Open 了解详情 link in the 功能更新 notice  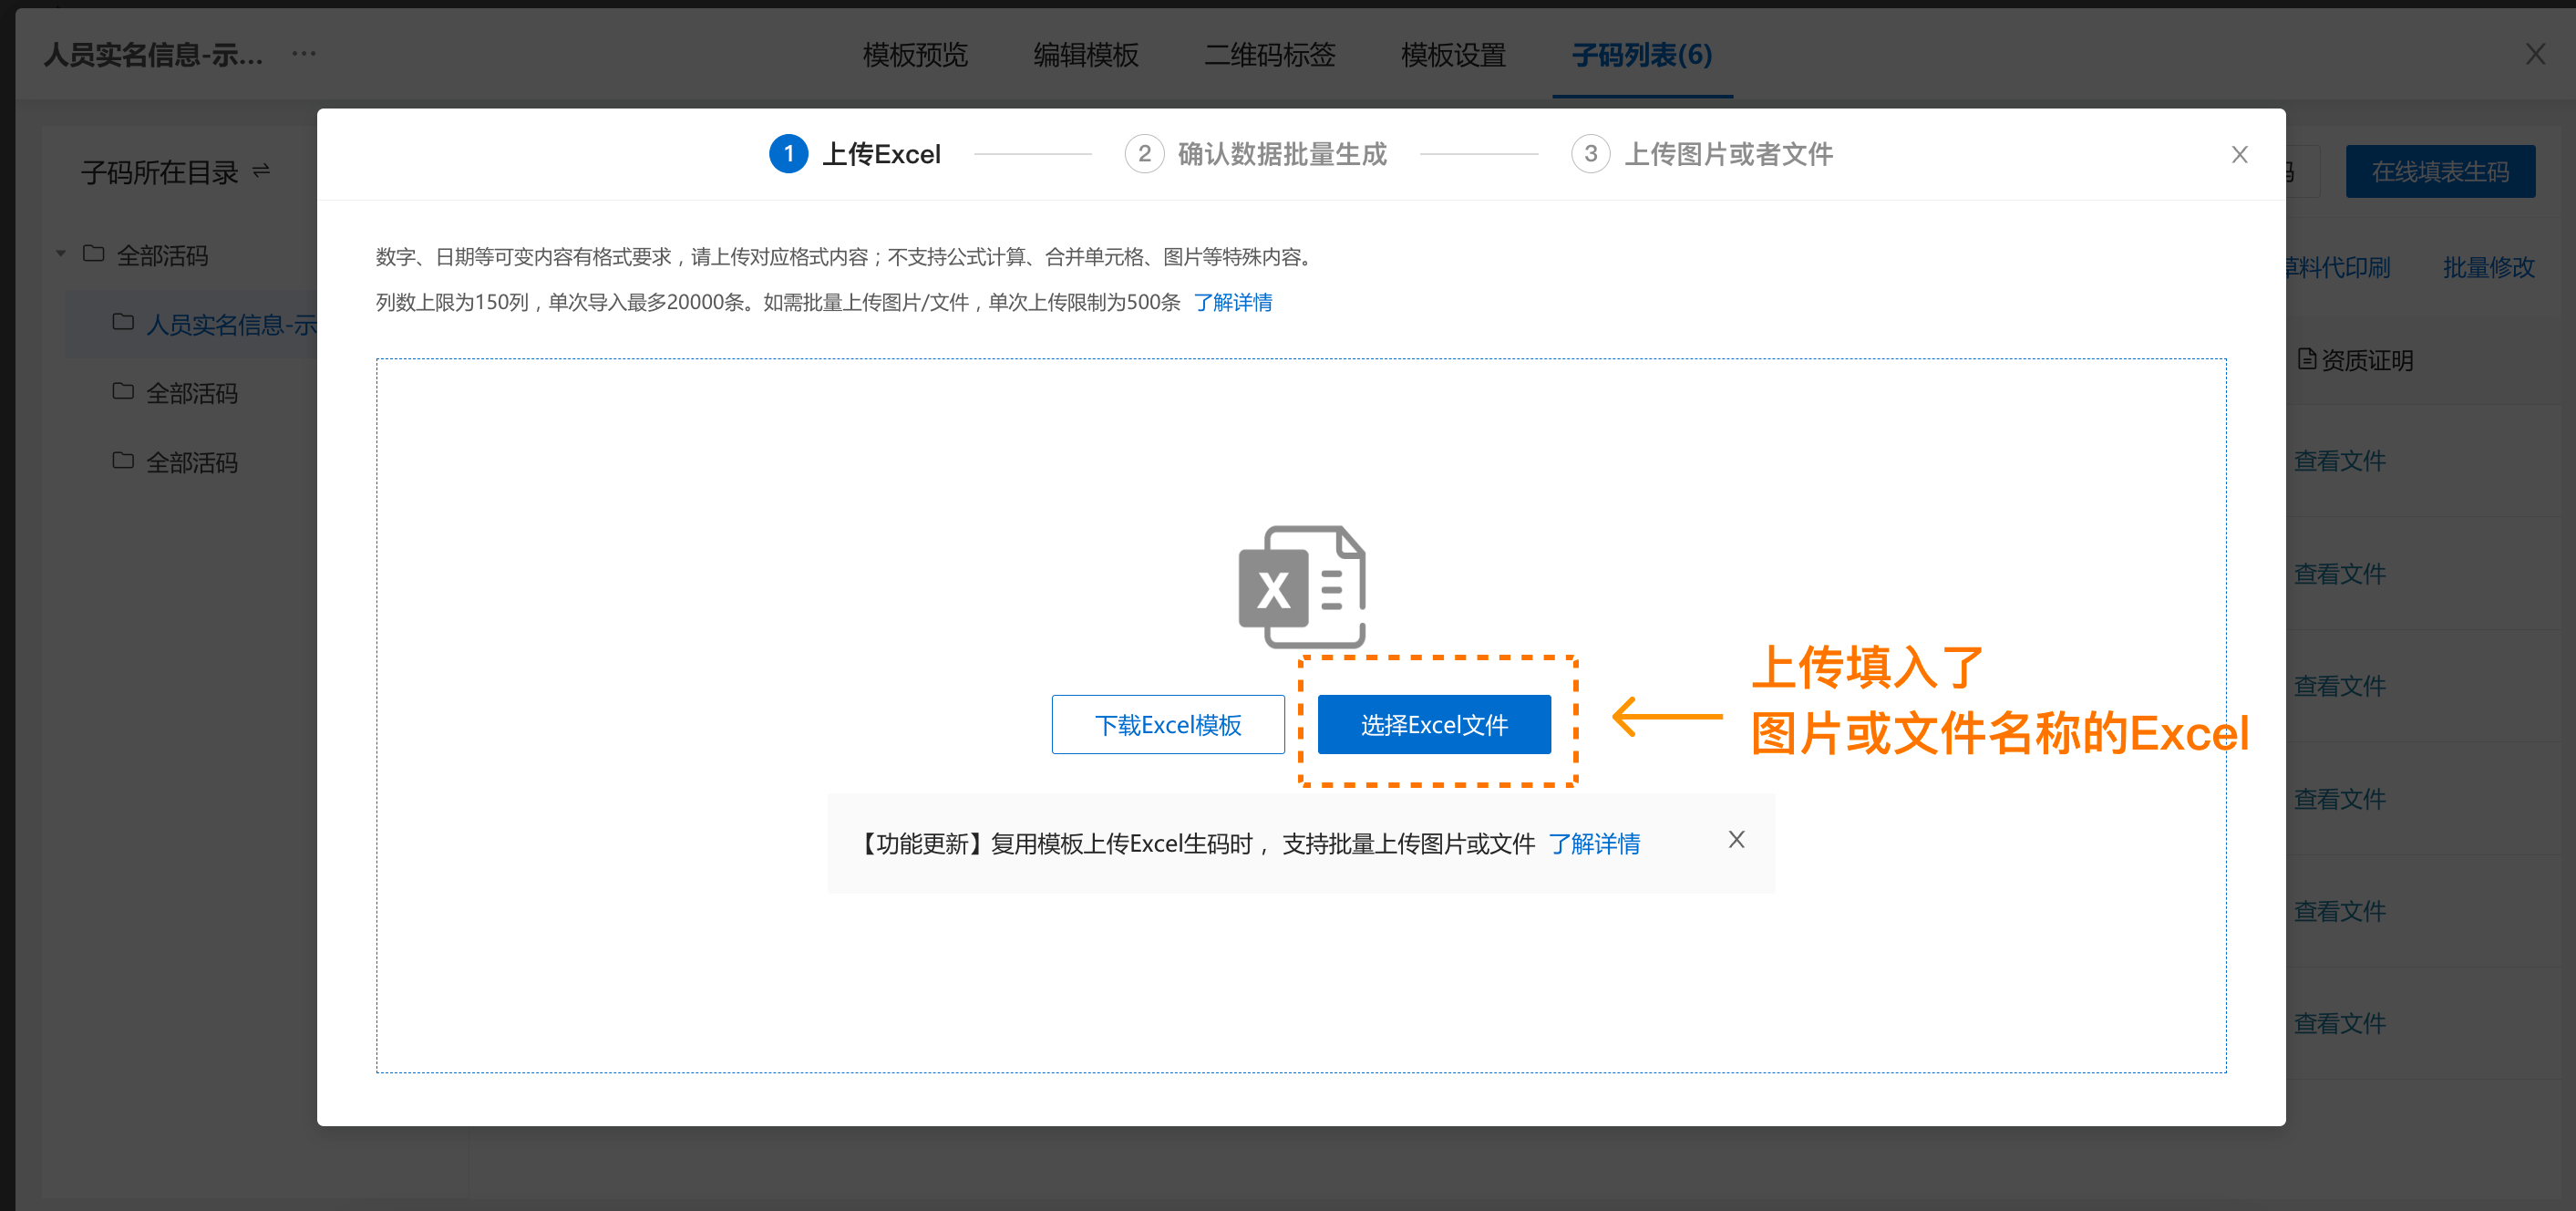1593,843
